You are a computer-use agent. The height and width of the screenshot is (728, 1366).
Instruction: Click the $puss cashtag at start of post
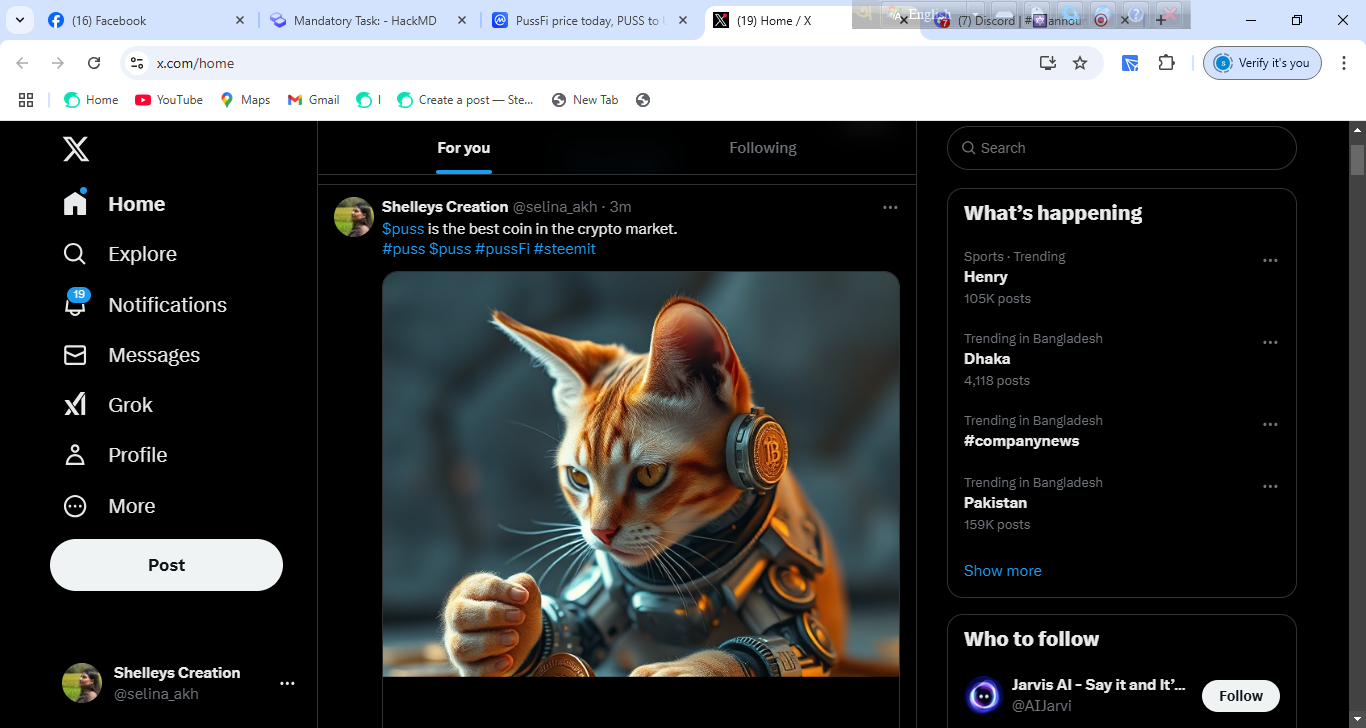click(x=403, y=229)
